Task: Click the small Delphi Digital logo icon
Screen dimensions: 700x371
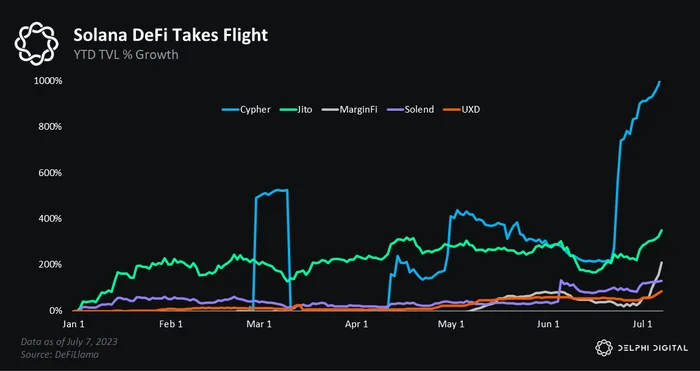Action: click(x=604, y=348)
